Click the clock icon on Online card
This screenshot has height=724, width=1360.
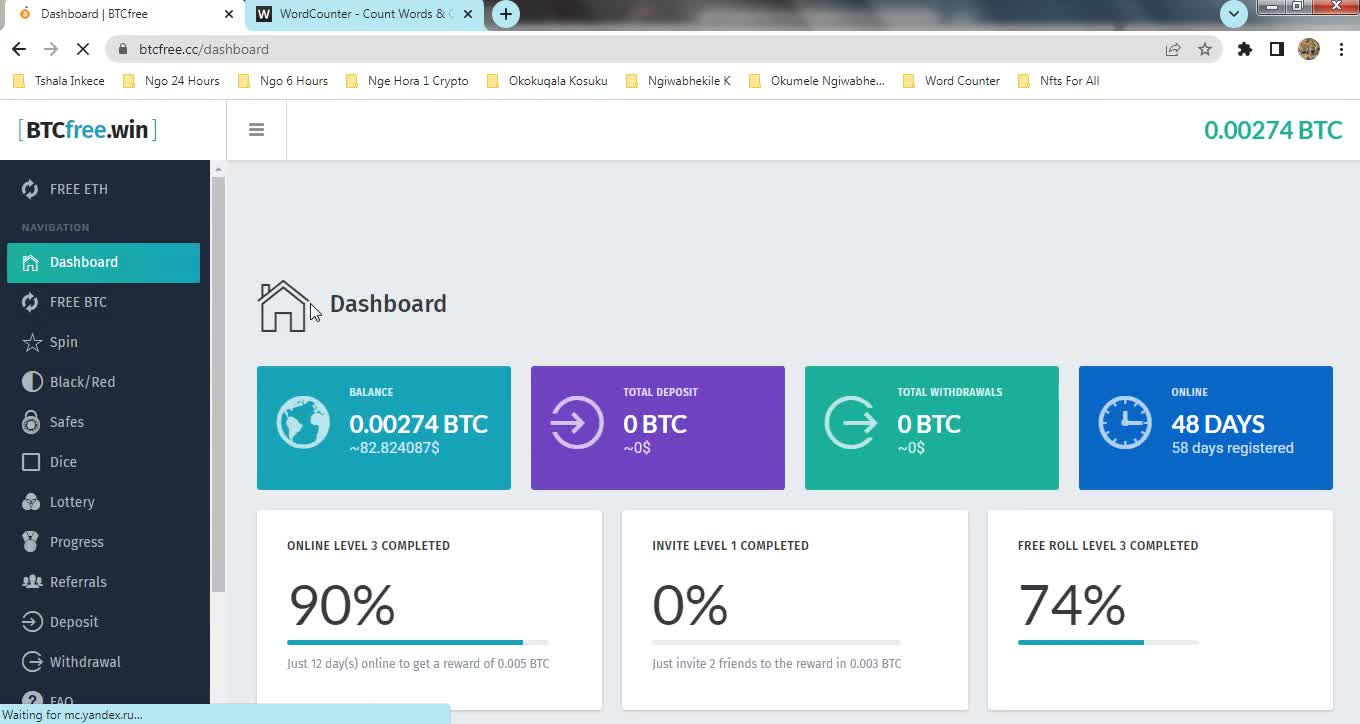pyautogui.click(x=1125, y=422)
